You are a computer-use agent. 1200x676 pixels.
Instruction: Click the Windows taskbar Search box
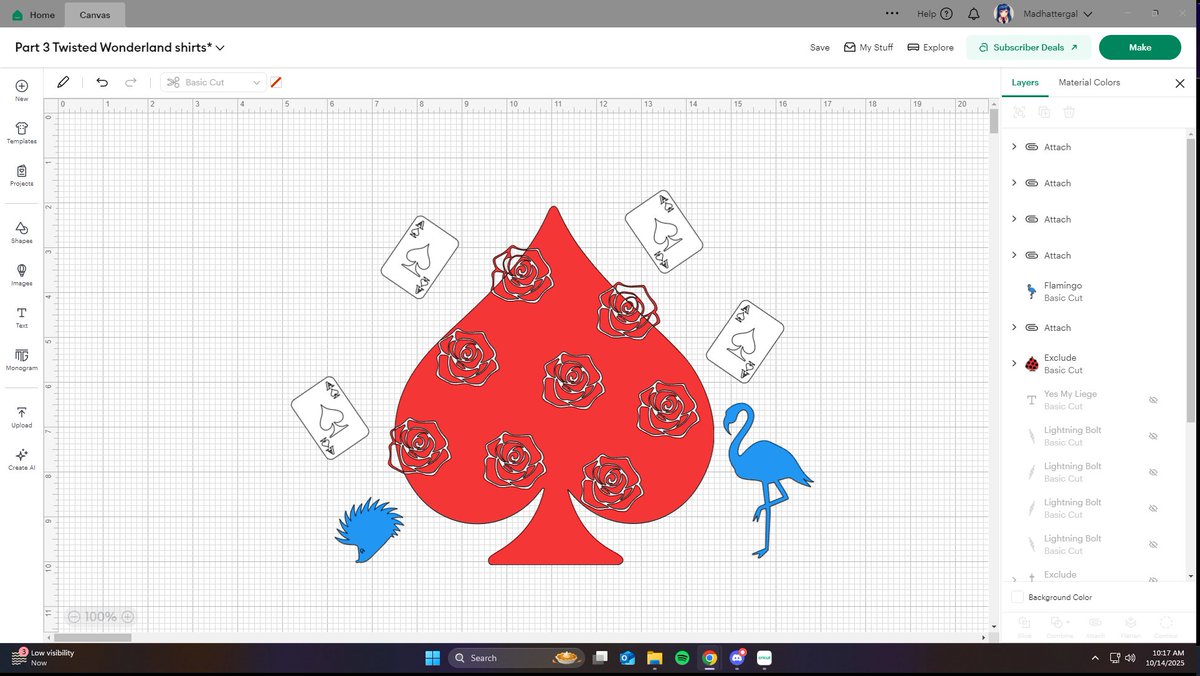pos(516,658)
